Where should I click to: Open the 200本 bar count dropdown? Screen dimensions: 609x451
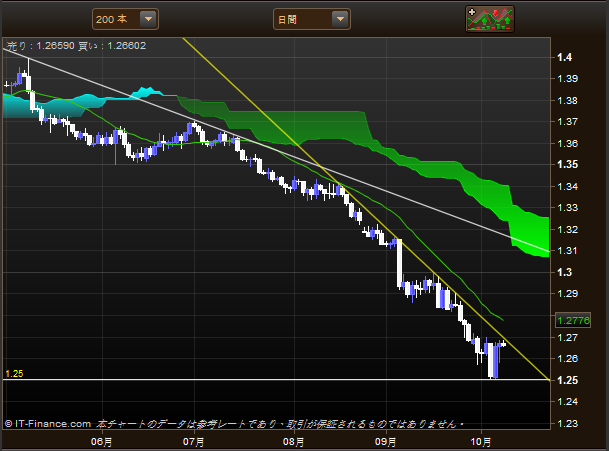(x=125, y=19)
